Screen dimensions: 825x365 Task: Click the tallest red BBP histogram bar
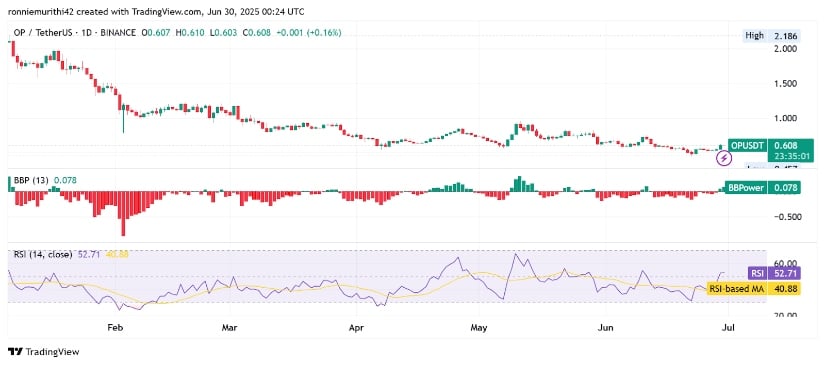(x=124, y=214)
